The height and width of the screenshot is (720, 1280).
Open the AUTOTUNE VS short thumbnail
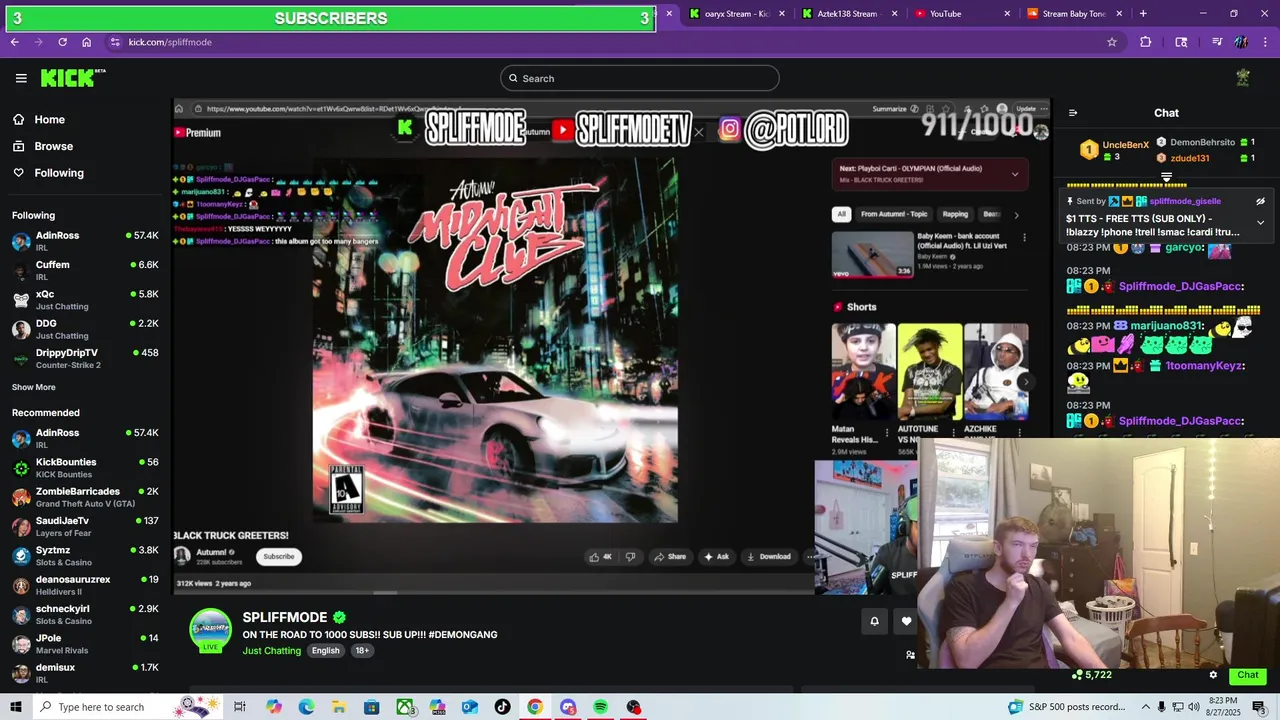click(929, 371)
